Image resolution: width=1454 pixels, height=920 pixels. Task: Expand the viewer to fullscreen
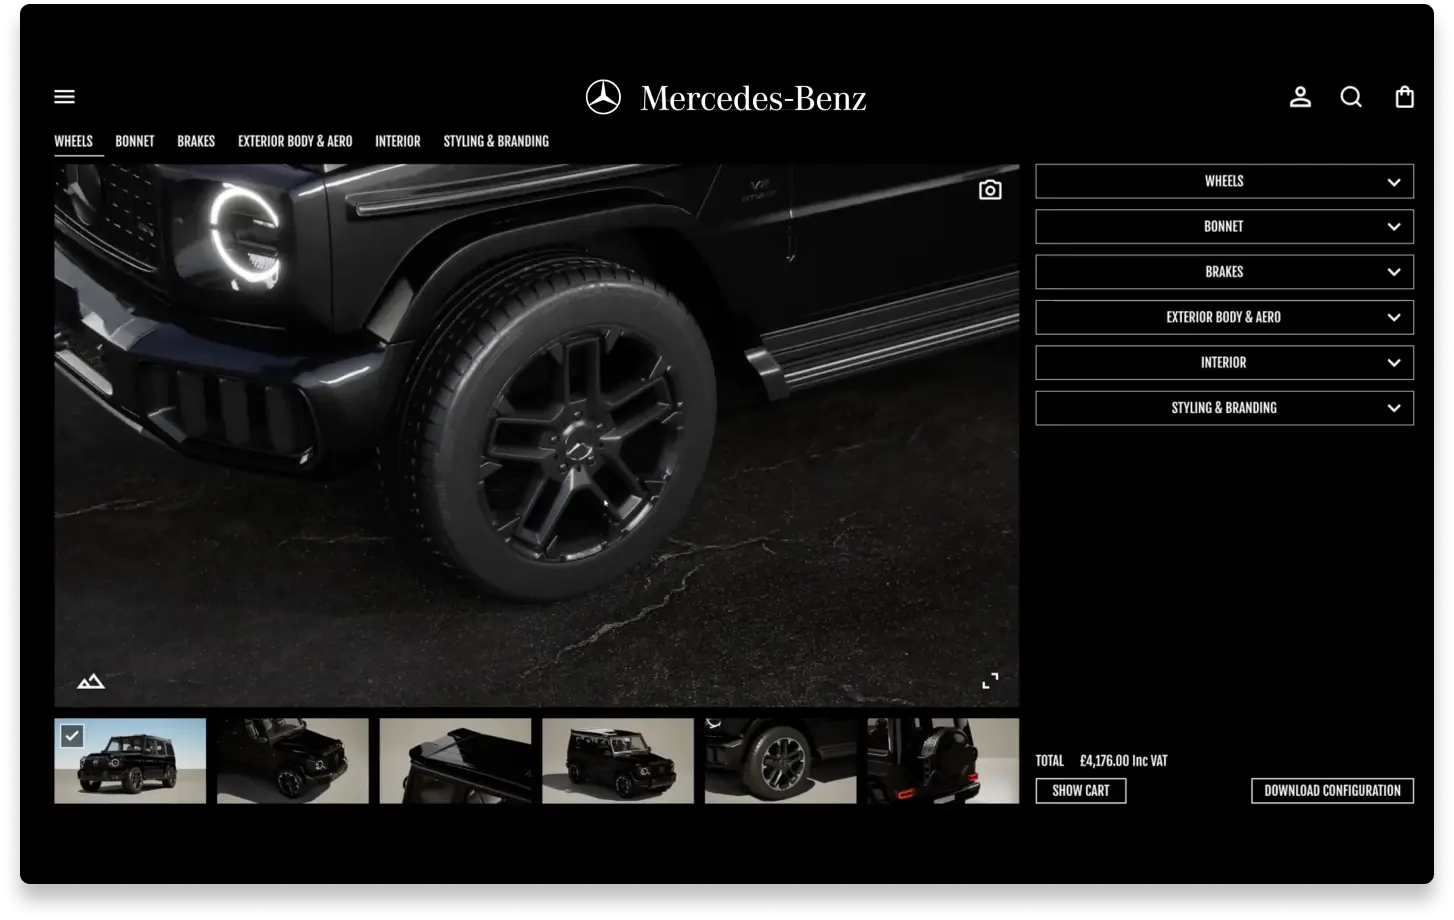[x=990, y=680]
